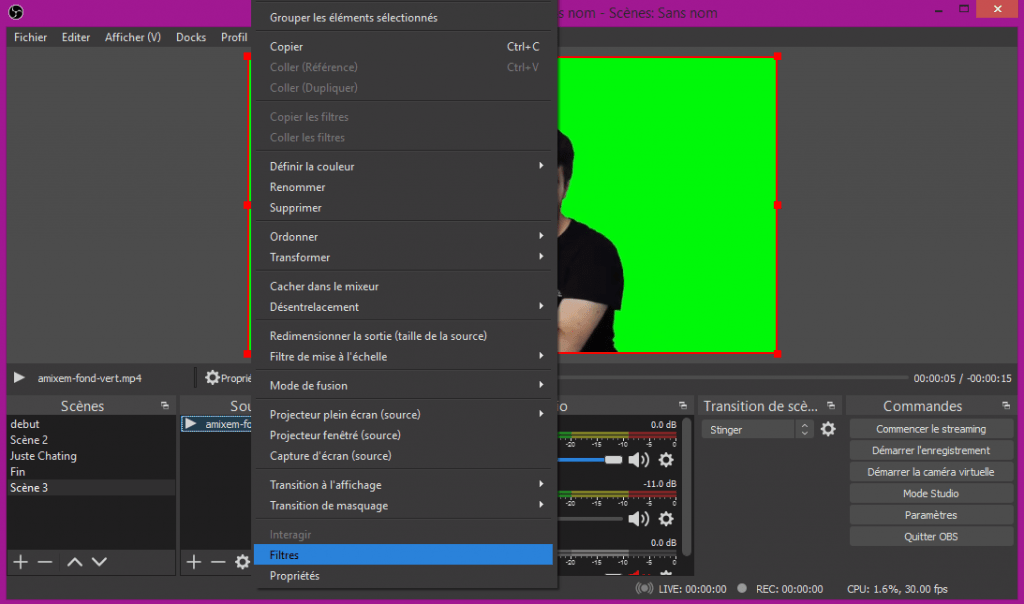Viewport: 1024px width, 604px height.
Task: Move scene down with arrow icon
Action: click(x=99, y=562)
